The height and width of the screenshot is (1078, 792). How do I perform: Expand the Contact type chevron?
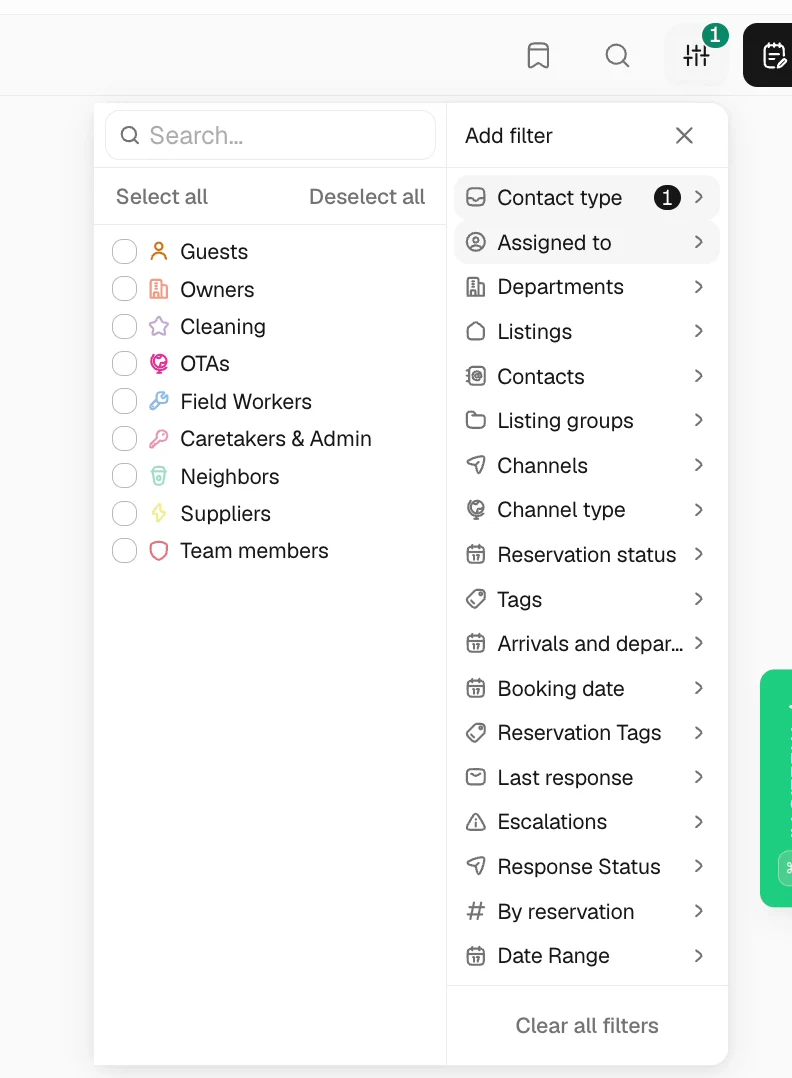(698, 197)
